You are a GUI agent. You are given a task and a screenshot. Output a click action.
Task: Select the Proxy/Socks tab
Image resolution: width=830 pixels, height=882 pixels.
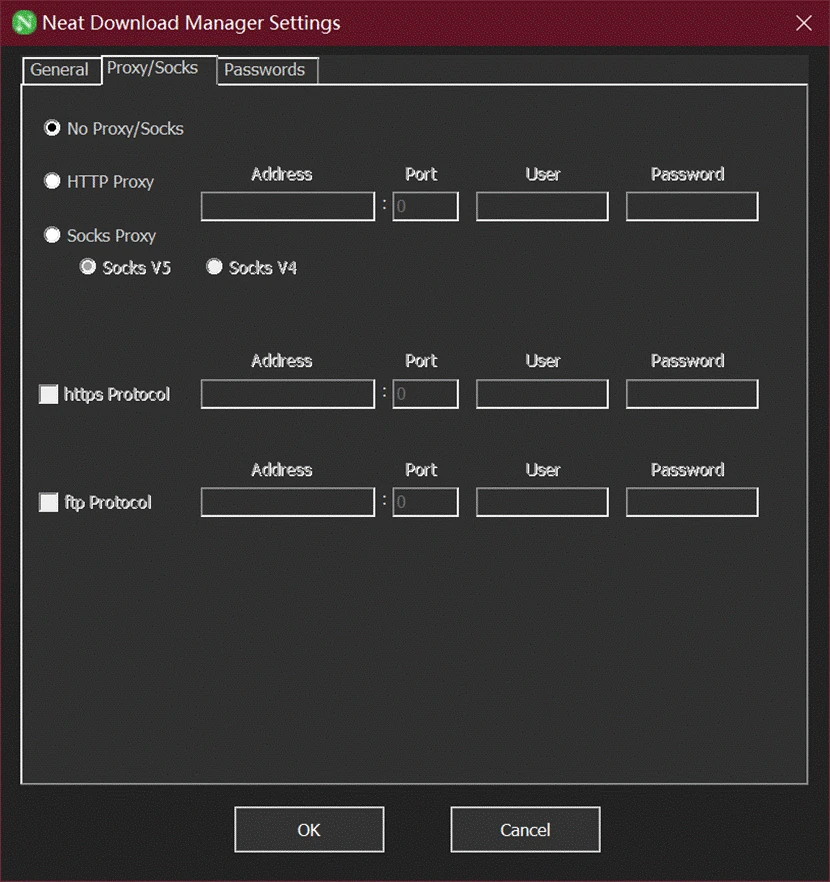coord(159,69)
